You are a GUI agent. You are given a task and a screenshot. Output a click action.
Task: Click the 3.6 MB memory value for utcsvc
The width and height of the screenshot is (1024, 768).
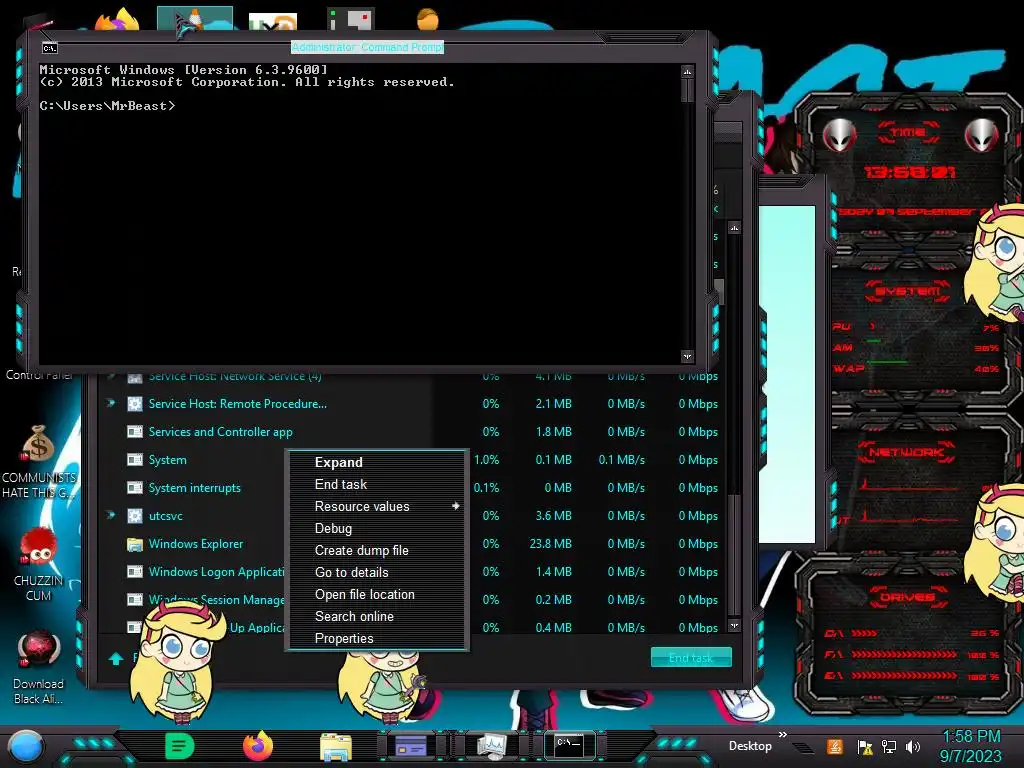pyautogui.click(x=554, y=516)
